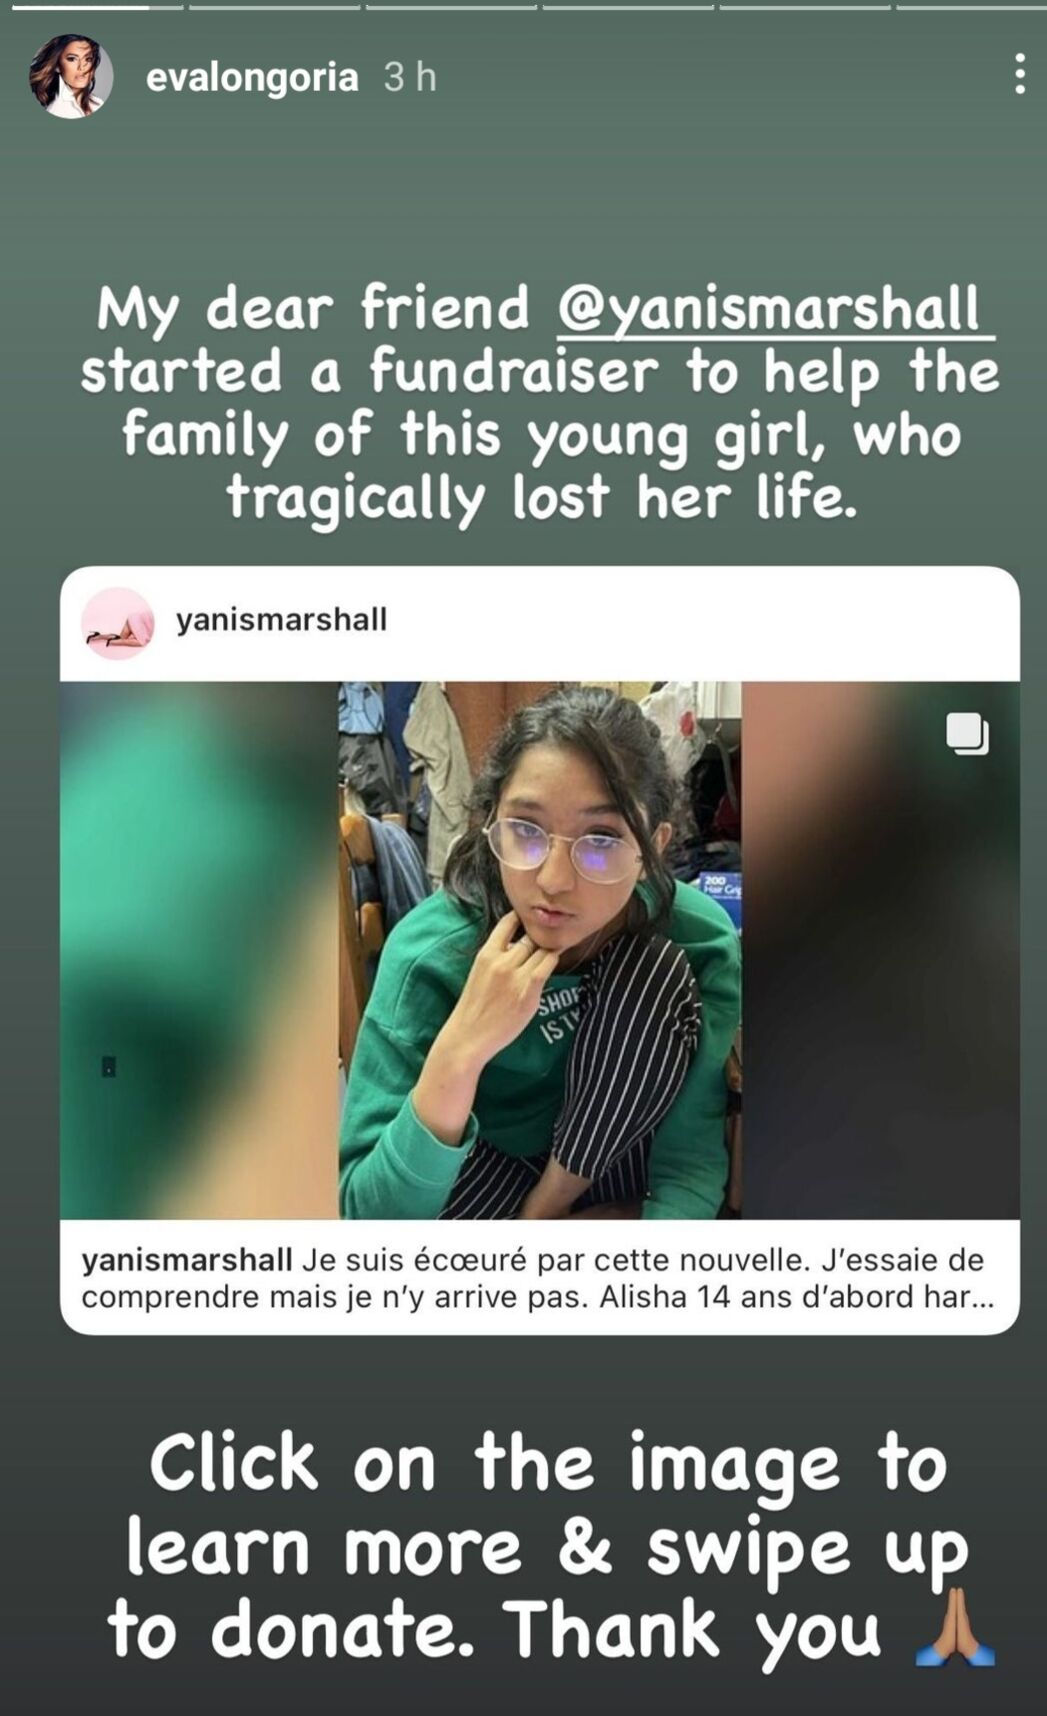
Task: Tap the blurred green left side of the post
Action: point(199,950)
